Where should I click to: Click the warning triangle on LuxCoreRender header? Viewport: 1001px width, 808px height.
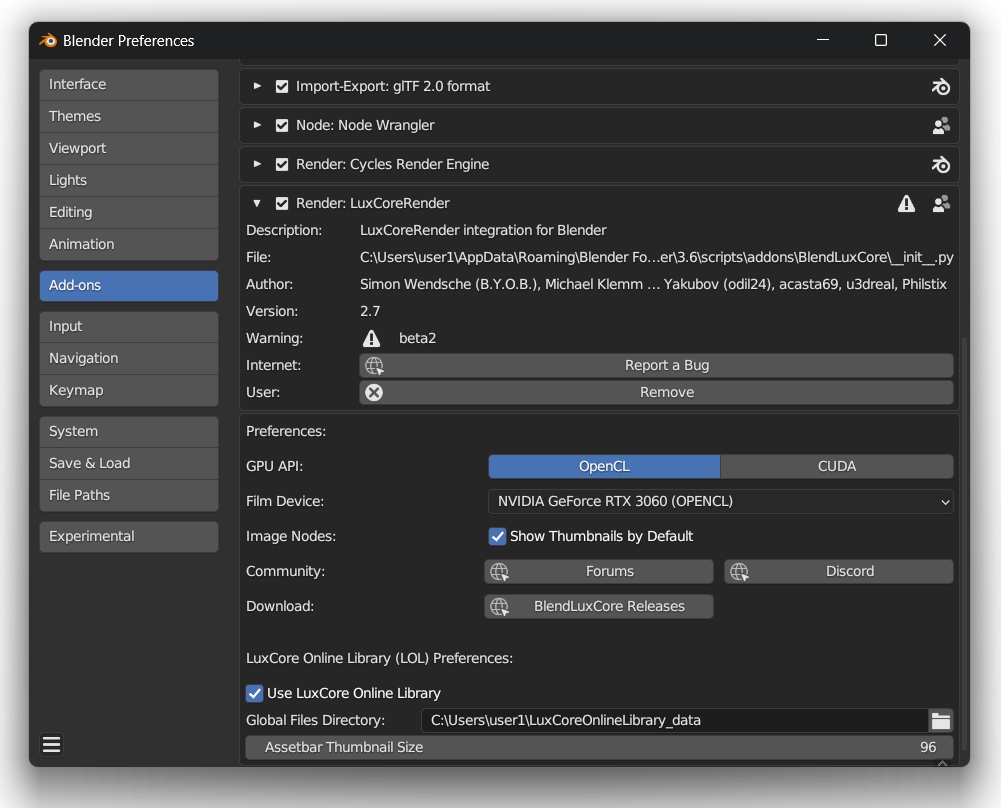click(906, 204)
